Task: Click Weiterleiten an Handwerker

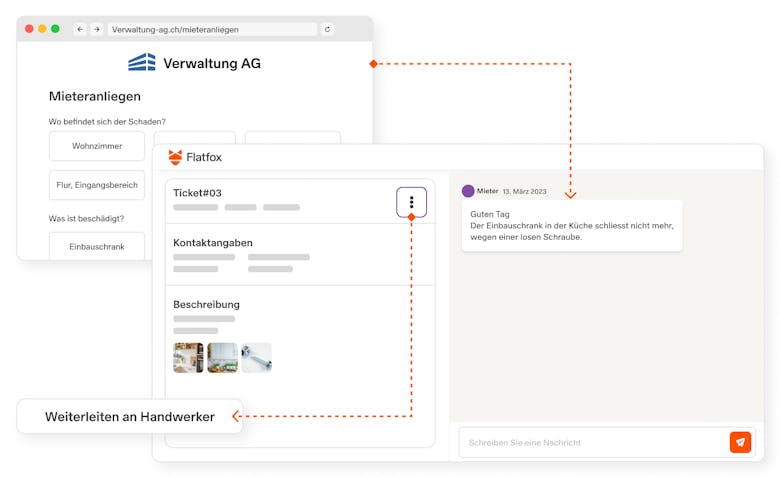Action: pyautogui.click(x=129, y=416)
